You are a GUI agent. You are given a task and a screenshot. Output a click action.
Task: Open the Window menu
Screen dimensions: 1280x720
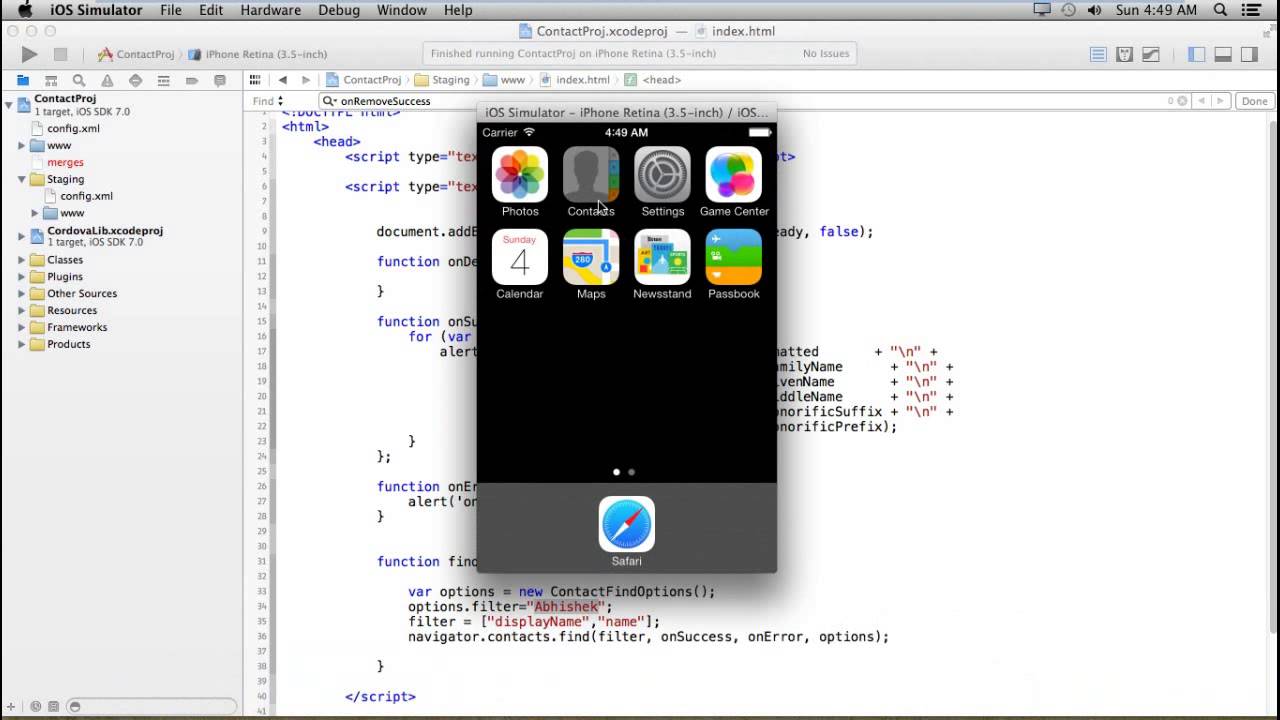(401, 10)
